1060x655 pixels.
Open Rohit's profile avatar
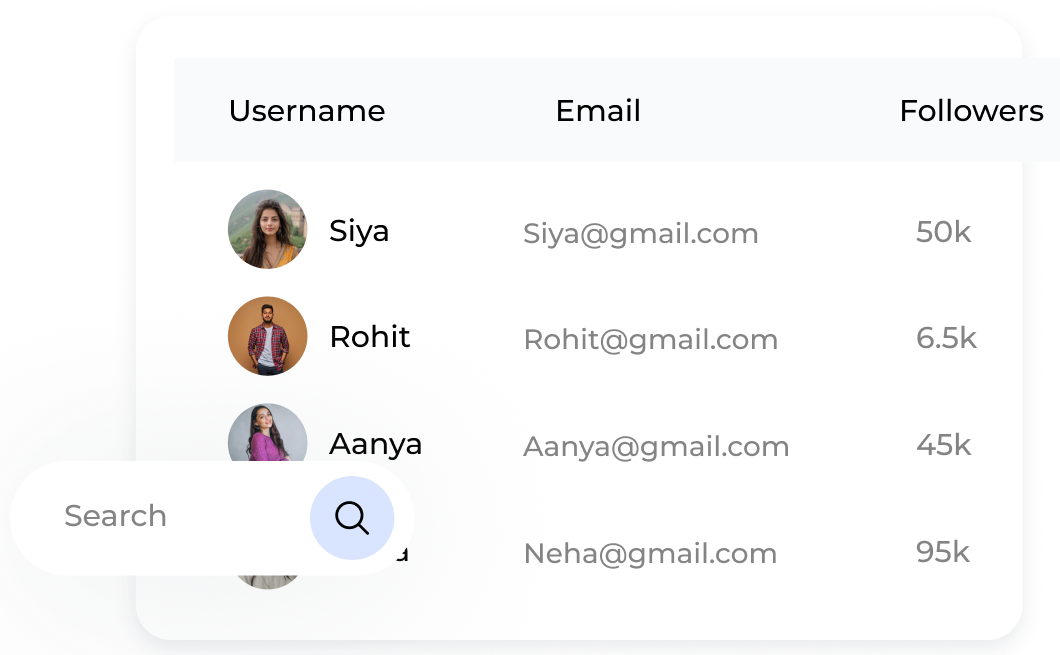coord(267,336)
